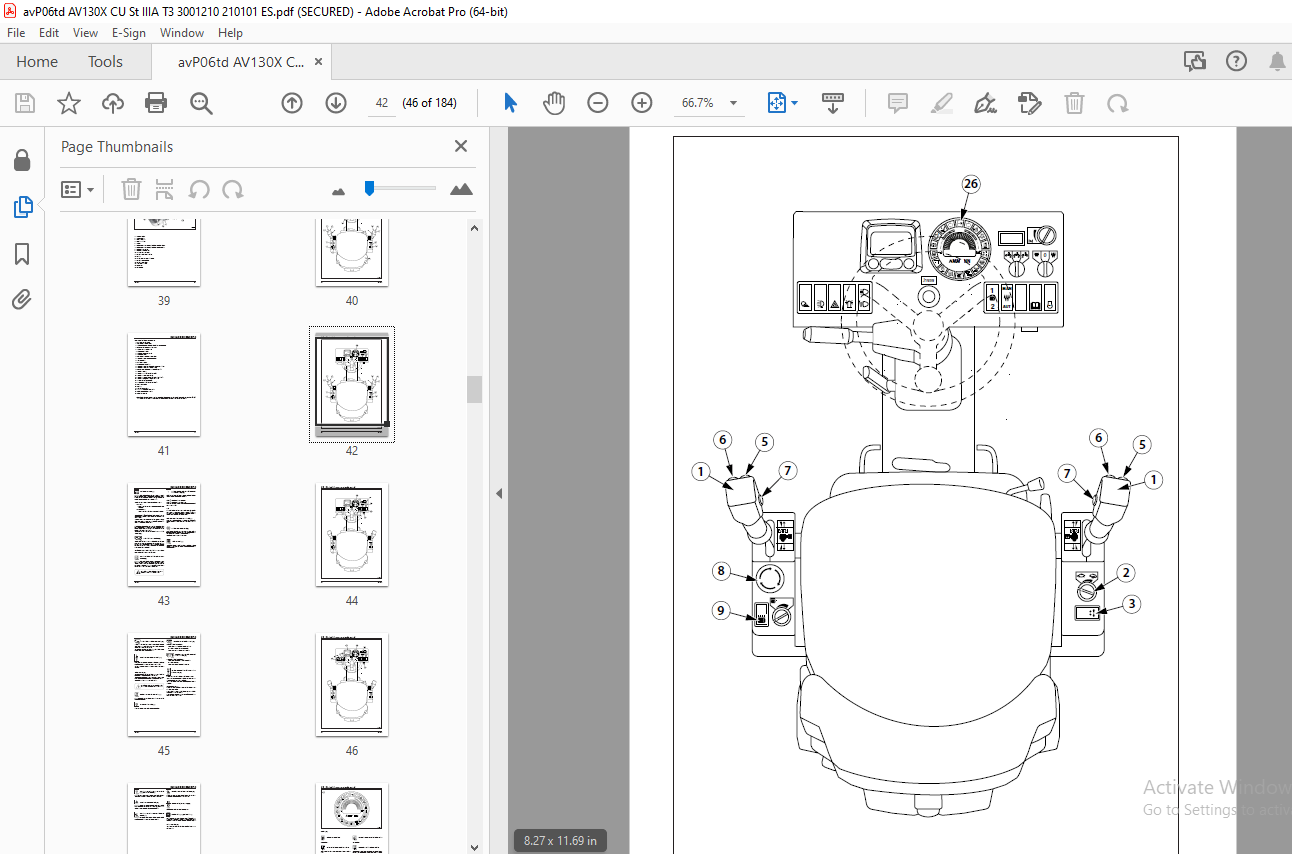1292x854 pixels.
Task: Upload the file with the cloud icon
Action: pos(113,103)
